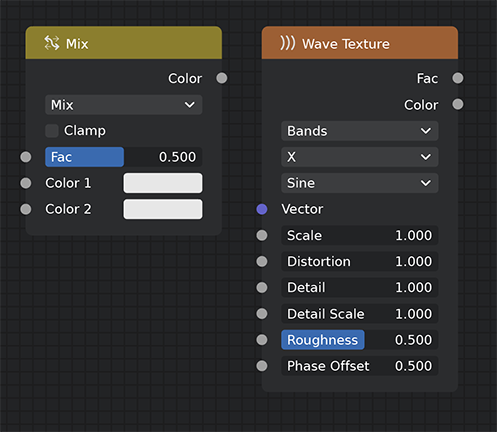Click the Color 2 input socket
This screenshot has height=432, width=497.
(x=26, y=209)
